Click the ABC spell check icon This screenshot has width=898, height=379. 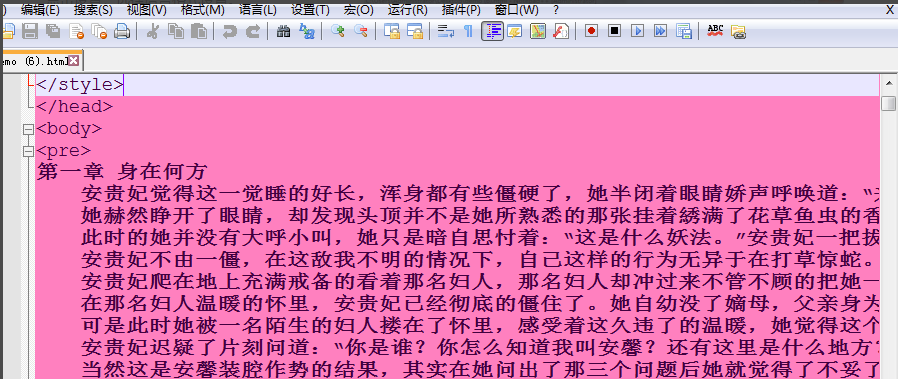(715, 31)
